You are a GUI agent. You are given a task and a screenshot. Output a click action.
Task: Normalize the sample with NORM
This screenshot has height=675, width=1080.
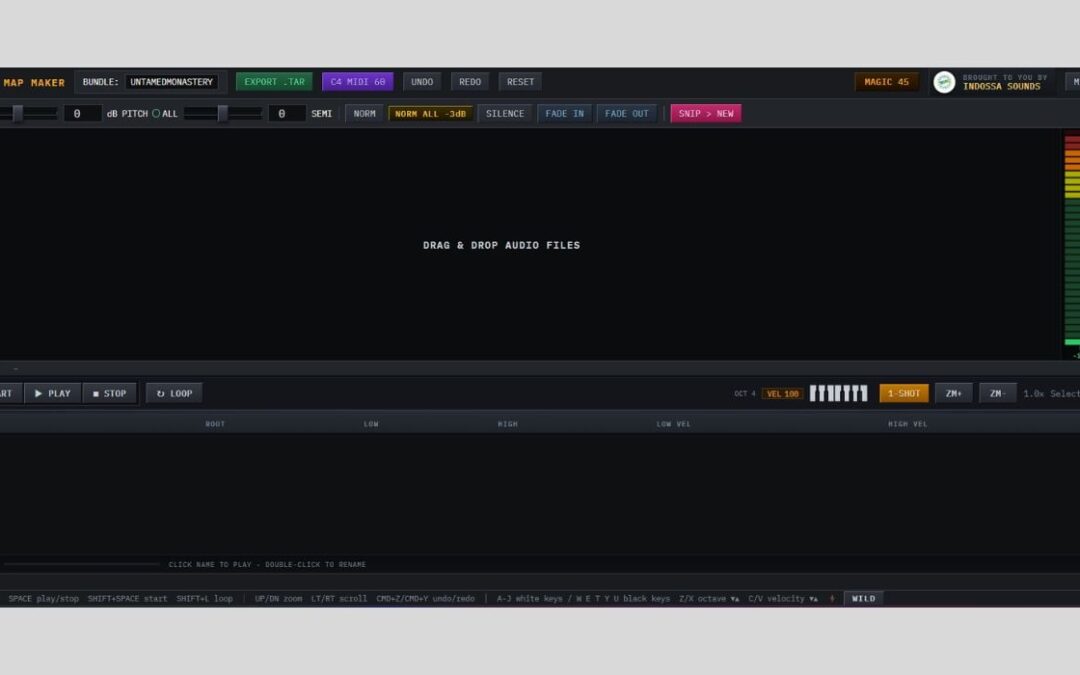click(x=364, y=114)
